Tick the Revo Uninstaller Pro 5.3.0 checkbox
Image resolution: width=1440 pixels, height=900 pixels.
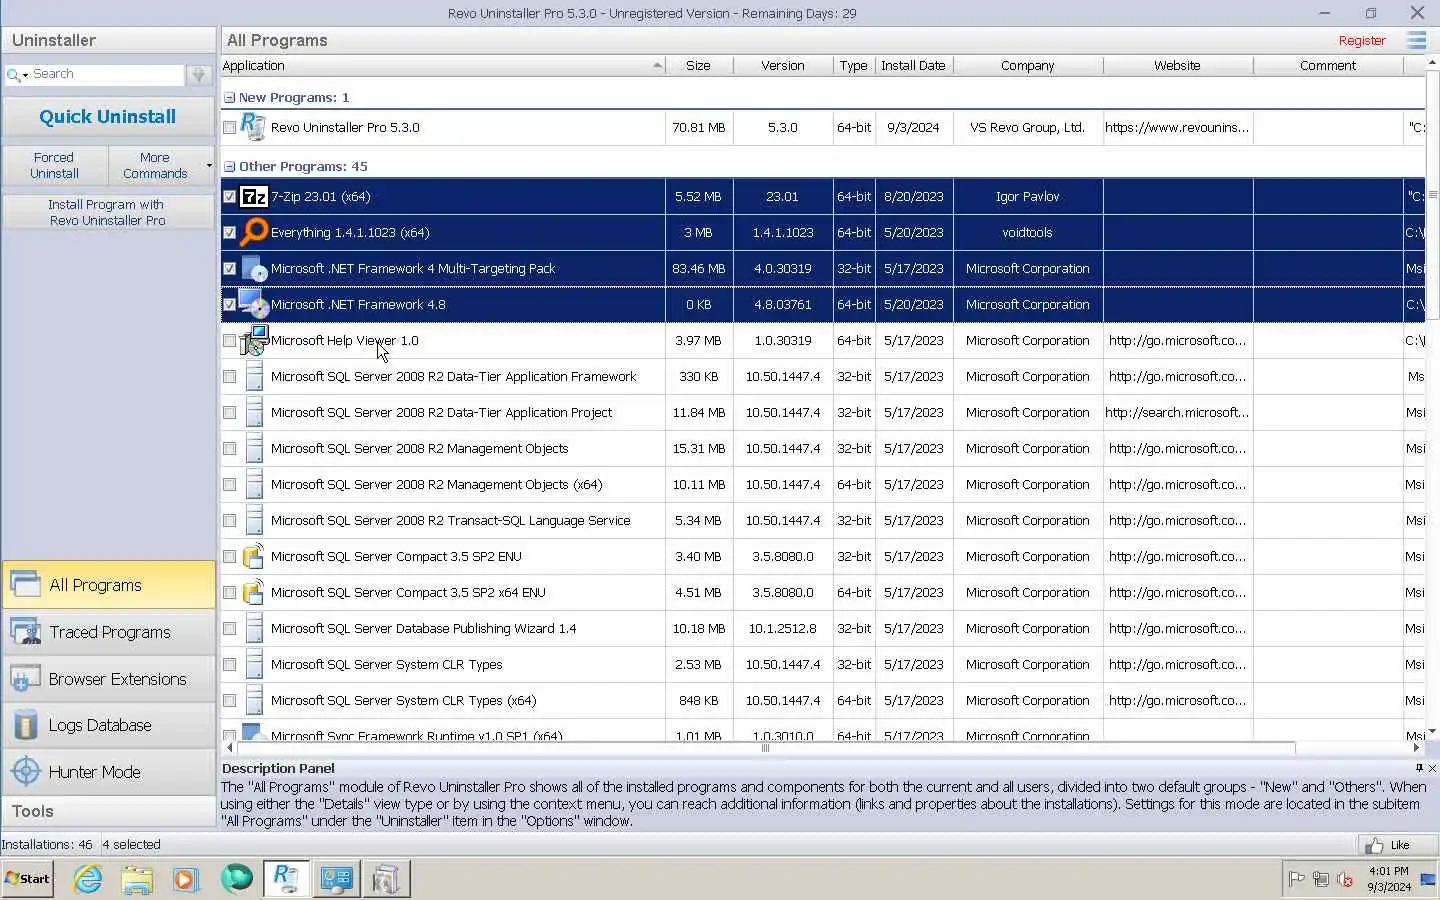pos(230,128)
